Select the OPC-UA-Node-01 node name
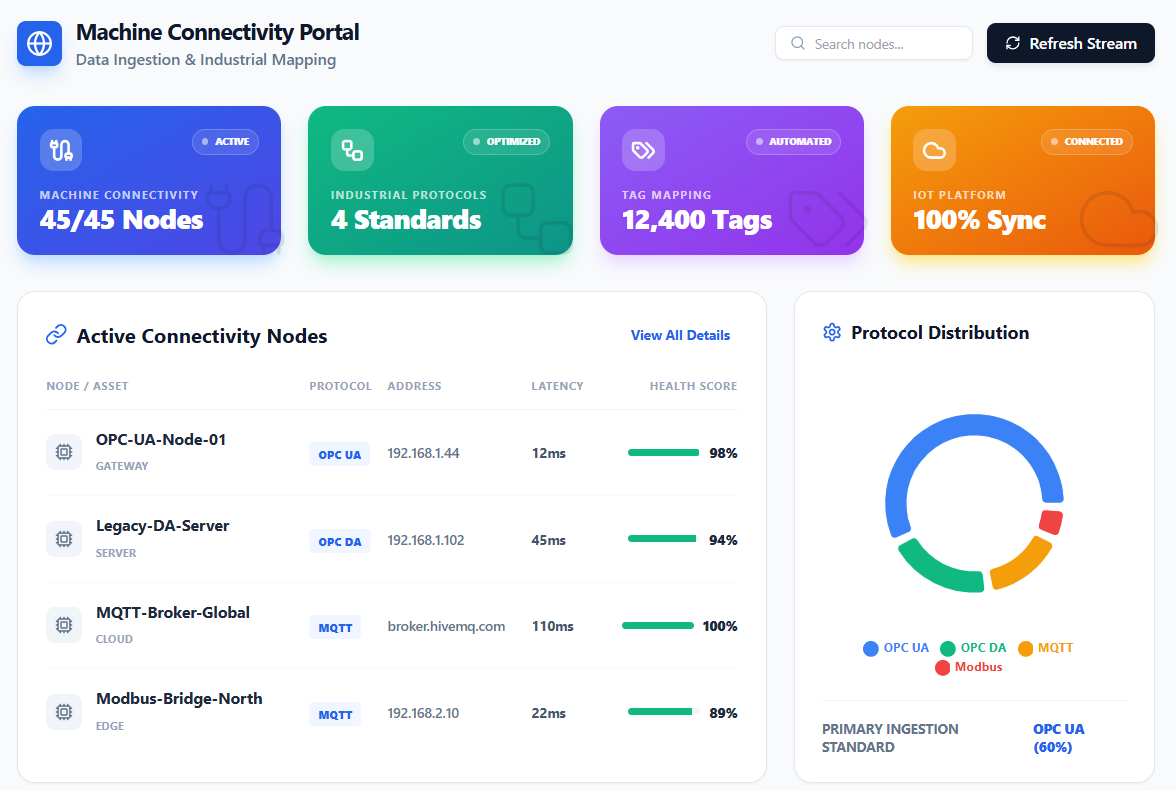The image size is (1176, 798). point(160,440)
